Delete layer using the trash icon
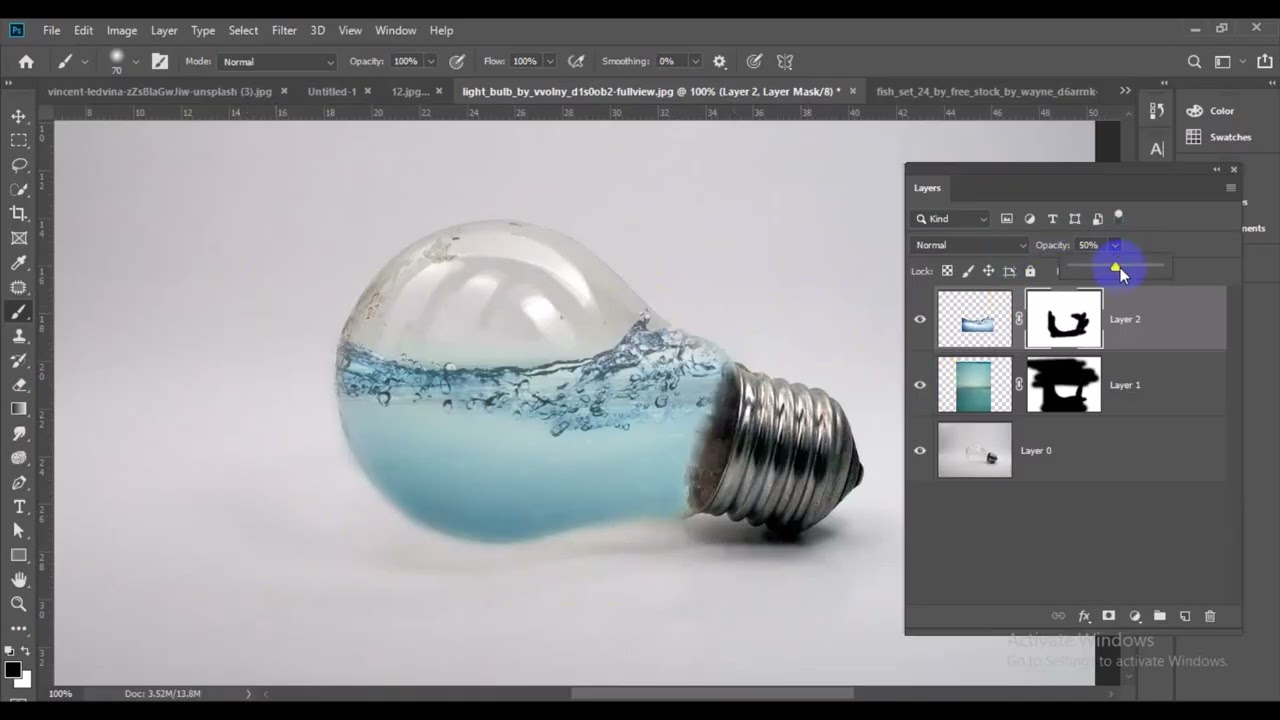 pos(1210,616)
